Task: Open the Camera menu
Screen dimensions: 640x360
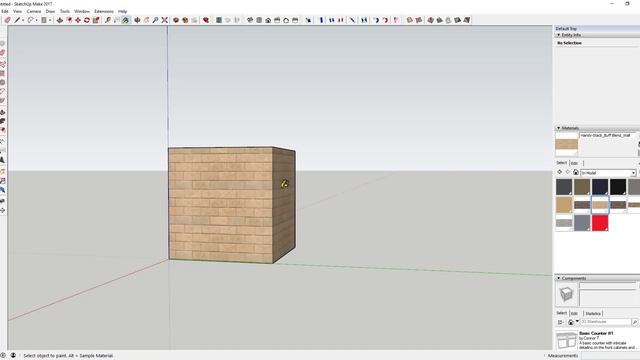Action: point(34,11)
